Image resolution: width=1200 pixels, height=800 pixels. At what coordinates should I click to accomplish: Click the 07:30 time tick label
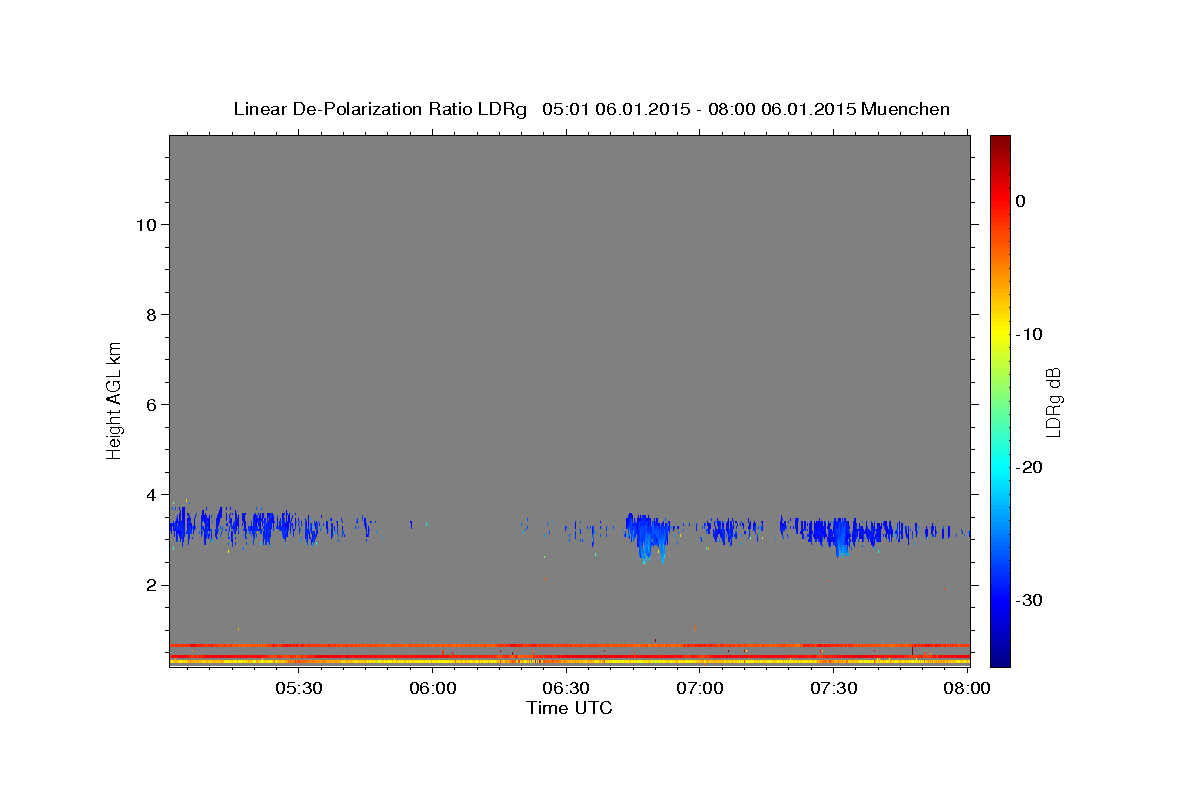(x=833, y=688)
